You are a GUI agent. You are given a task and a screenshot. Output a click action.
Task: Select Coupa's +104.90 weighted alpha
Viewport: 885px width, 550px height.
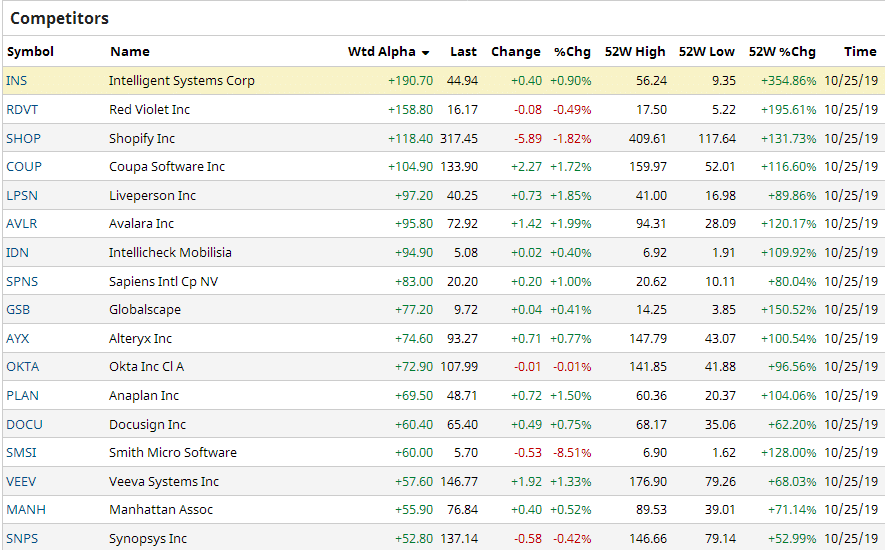410,167
